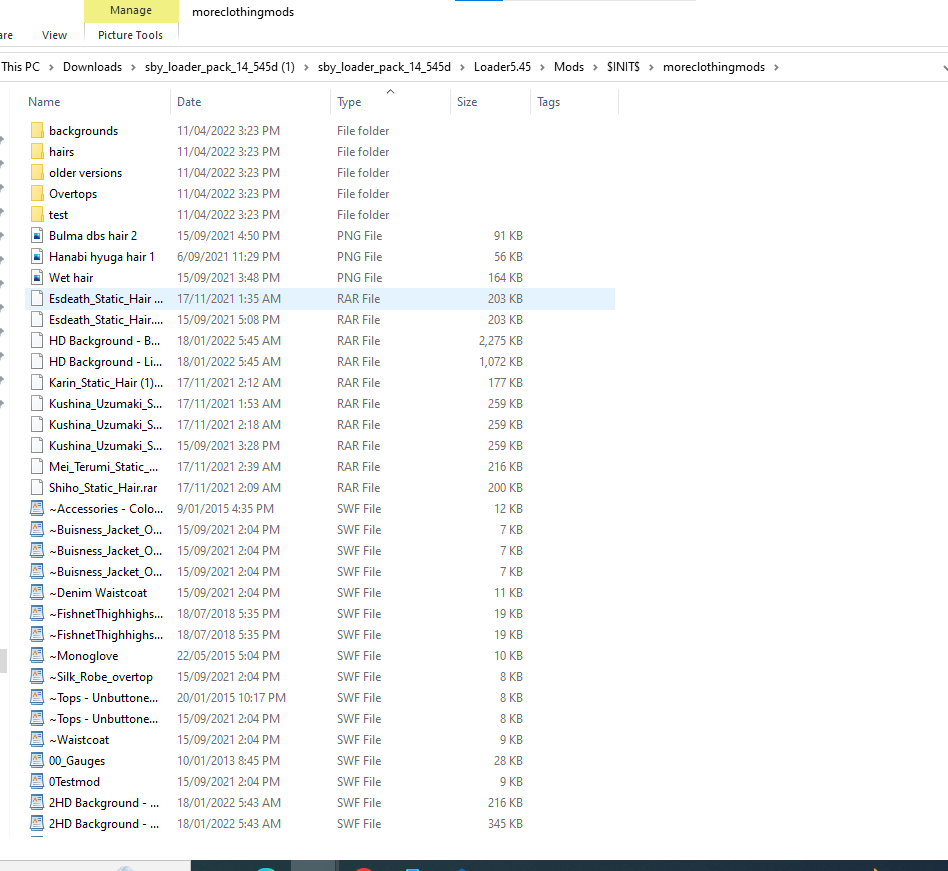Switch to the View ribbon tab
The image size is (948, 871).
55,35
